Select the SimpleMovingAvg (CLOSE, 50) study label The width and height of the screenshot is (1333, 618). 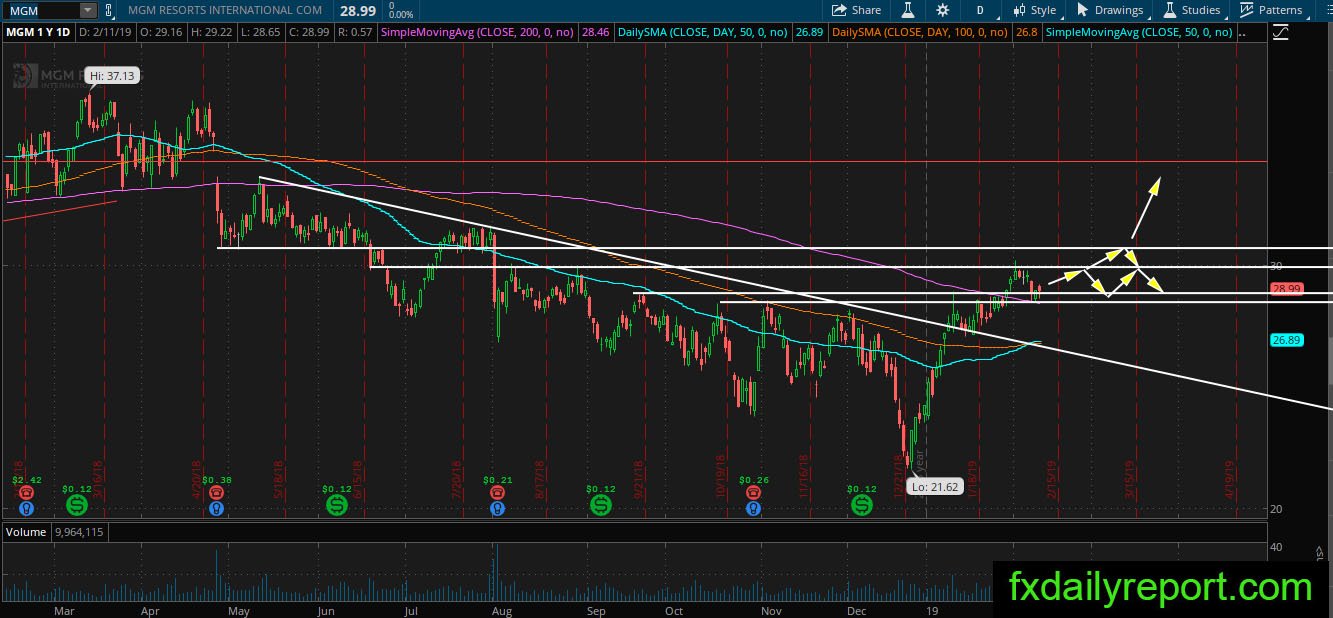tap(1139, 32)
